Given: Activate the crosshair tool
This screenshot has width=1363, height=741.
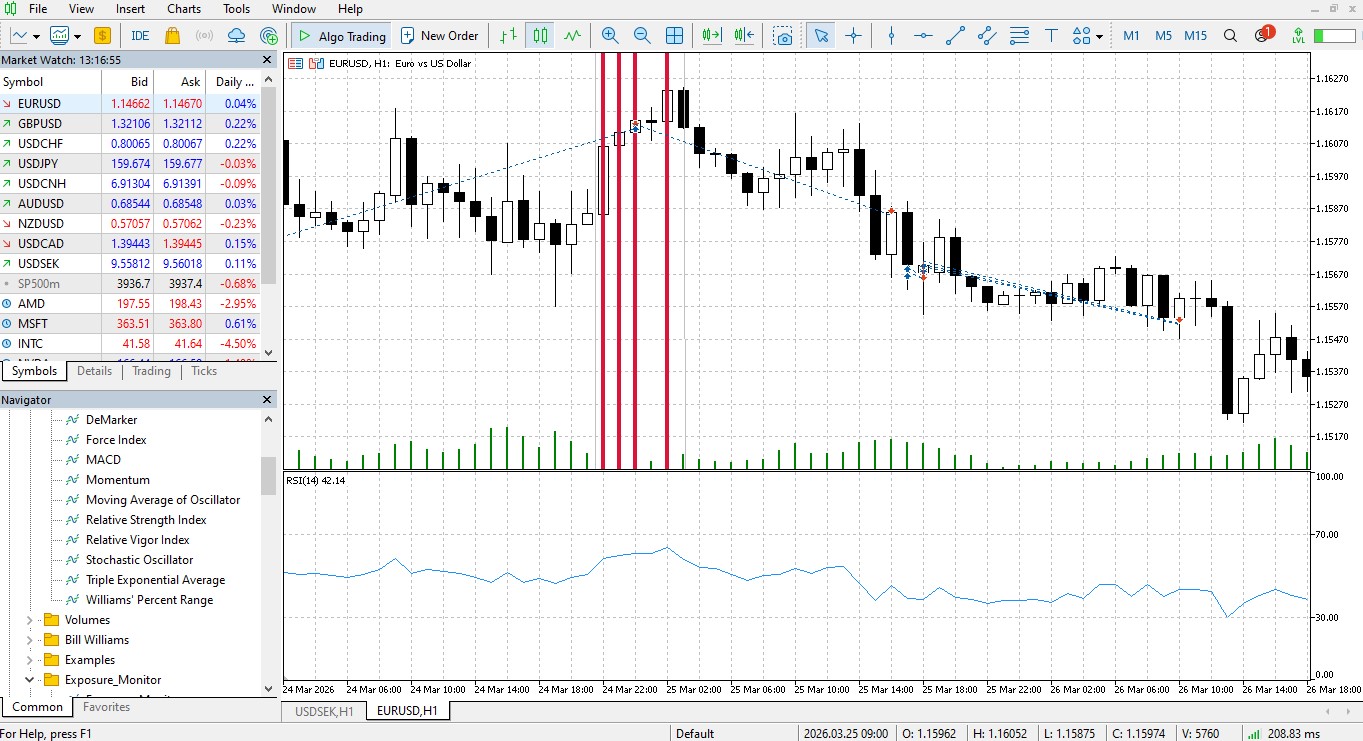Looking at the screenshot, I should (854, 35).
